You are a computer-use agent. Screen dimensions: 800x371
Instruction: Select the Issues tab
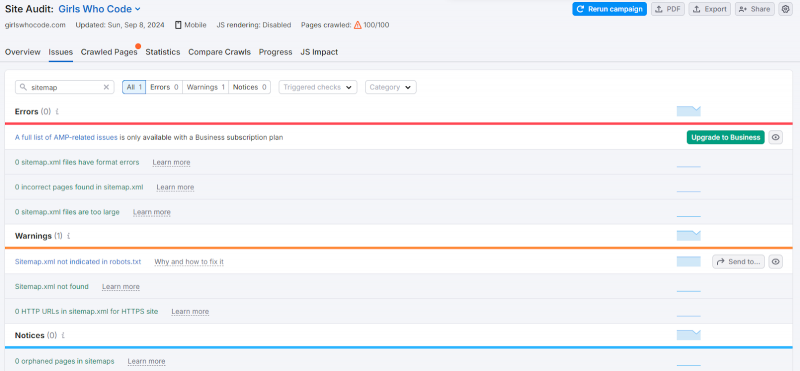[61, 52]
